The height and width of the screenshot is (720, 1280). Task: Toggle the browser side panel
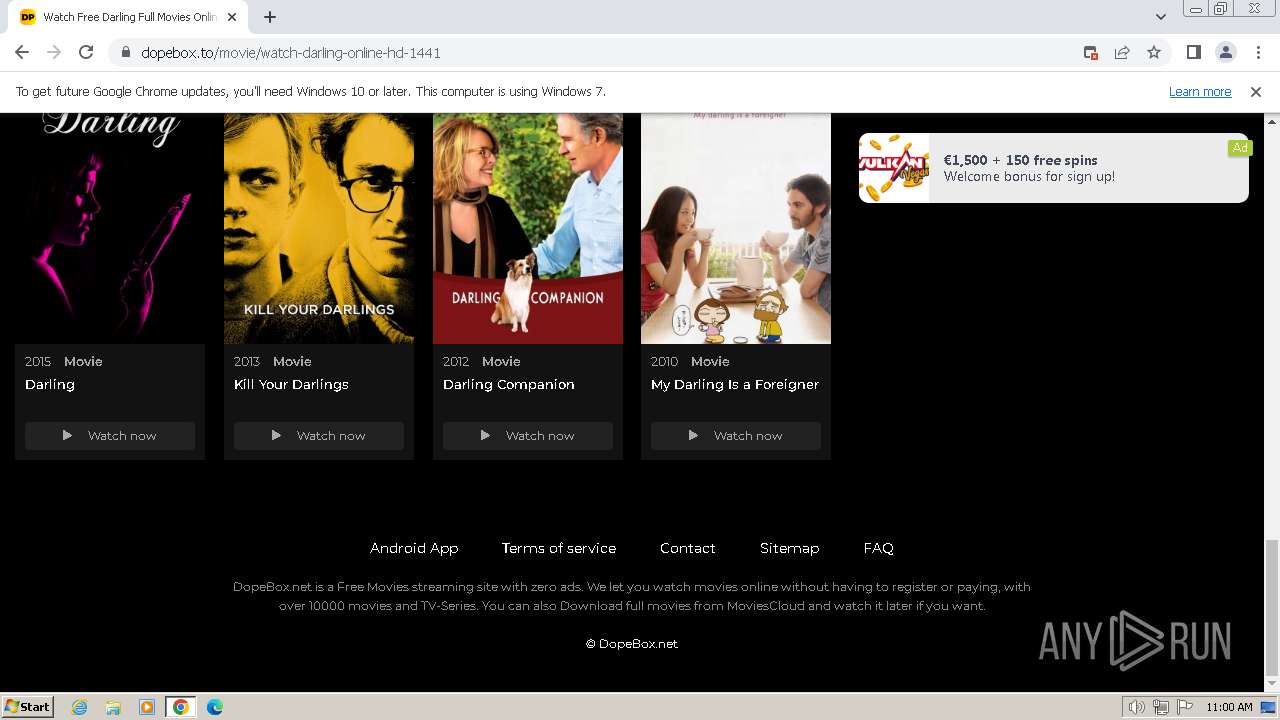tap(1194, 53)
